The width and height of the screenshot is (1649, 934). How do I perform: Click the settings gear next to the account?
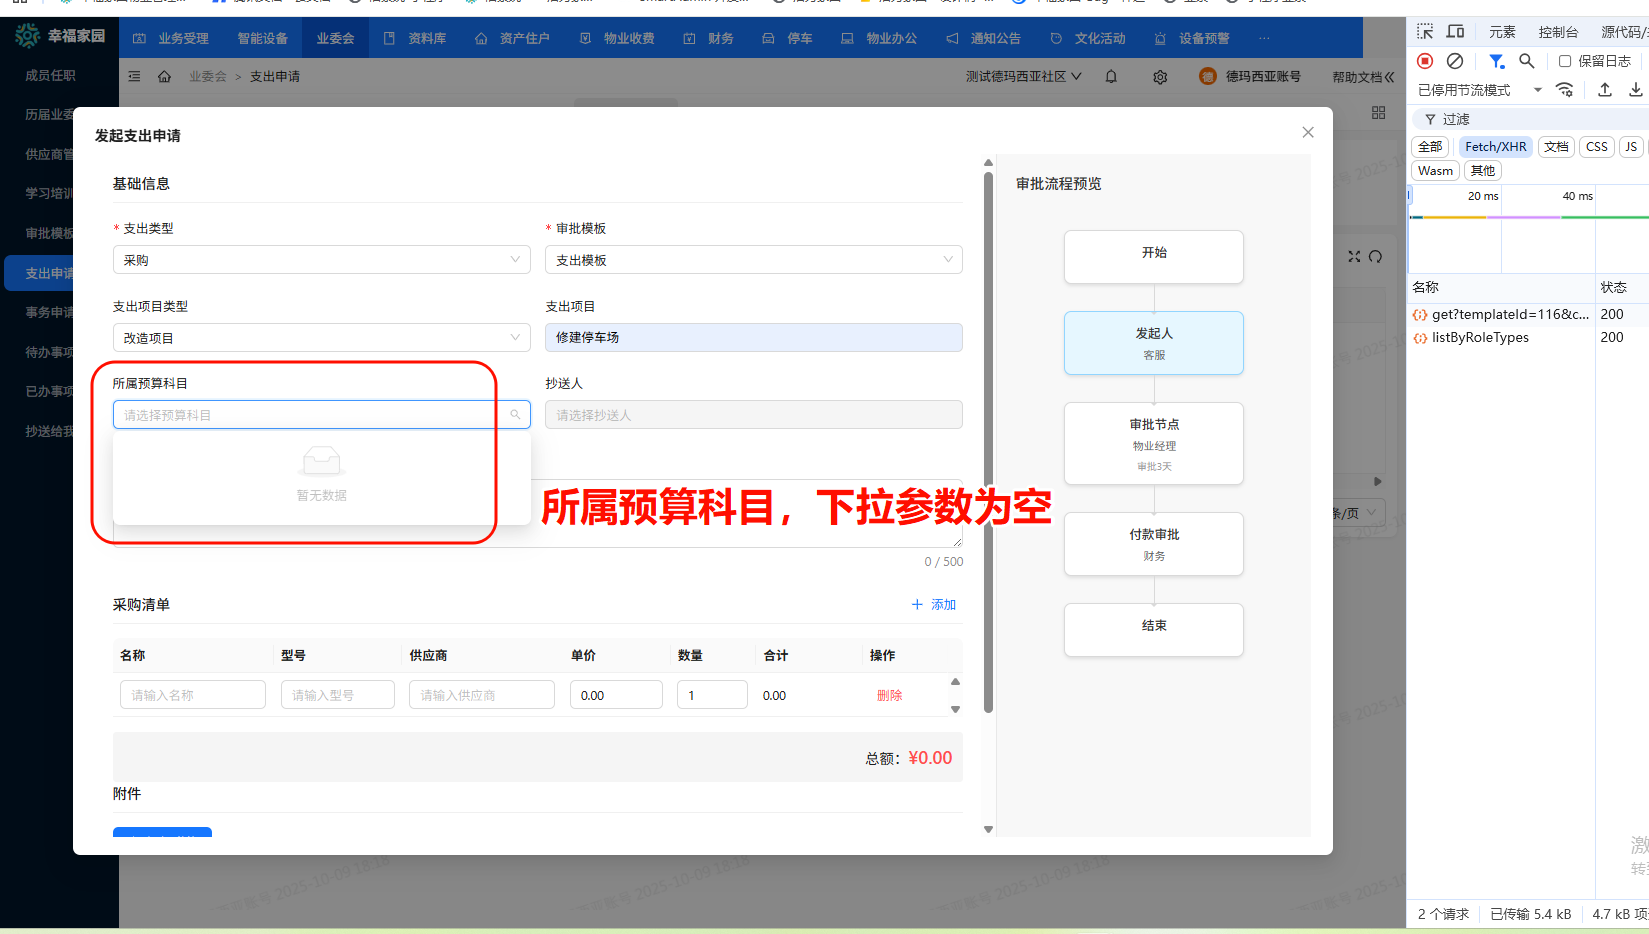1159,76
